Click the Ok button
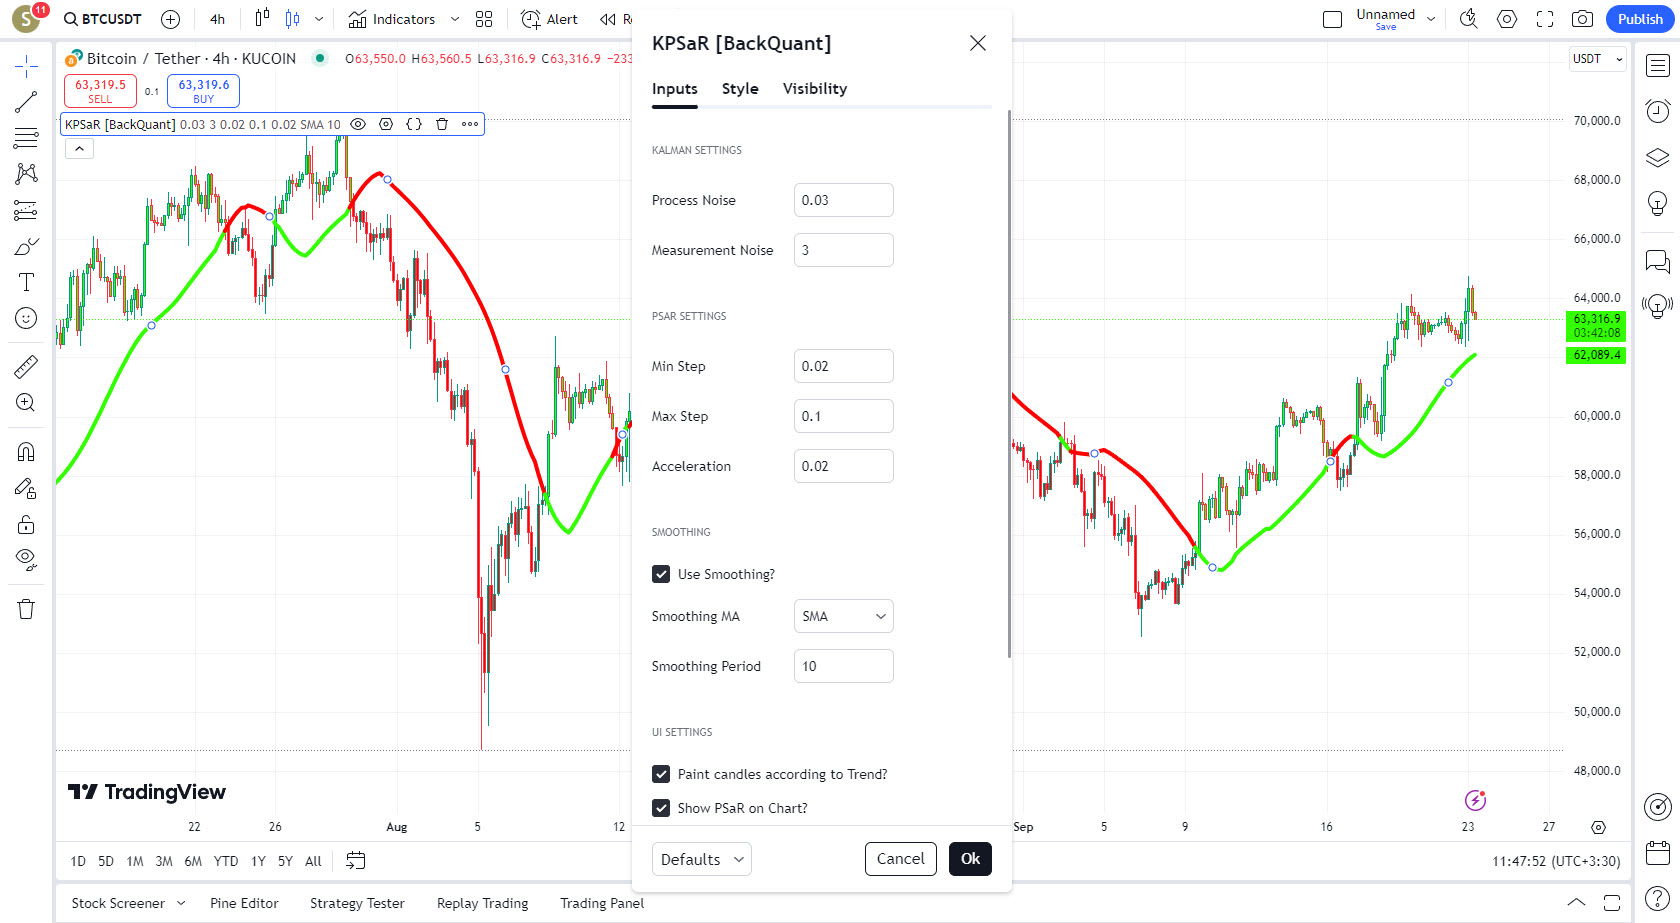Viewport: 1680px width, 923px height. pyautogui.click(x=970, y=859)
